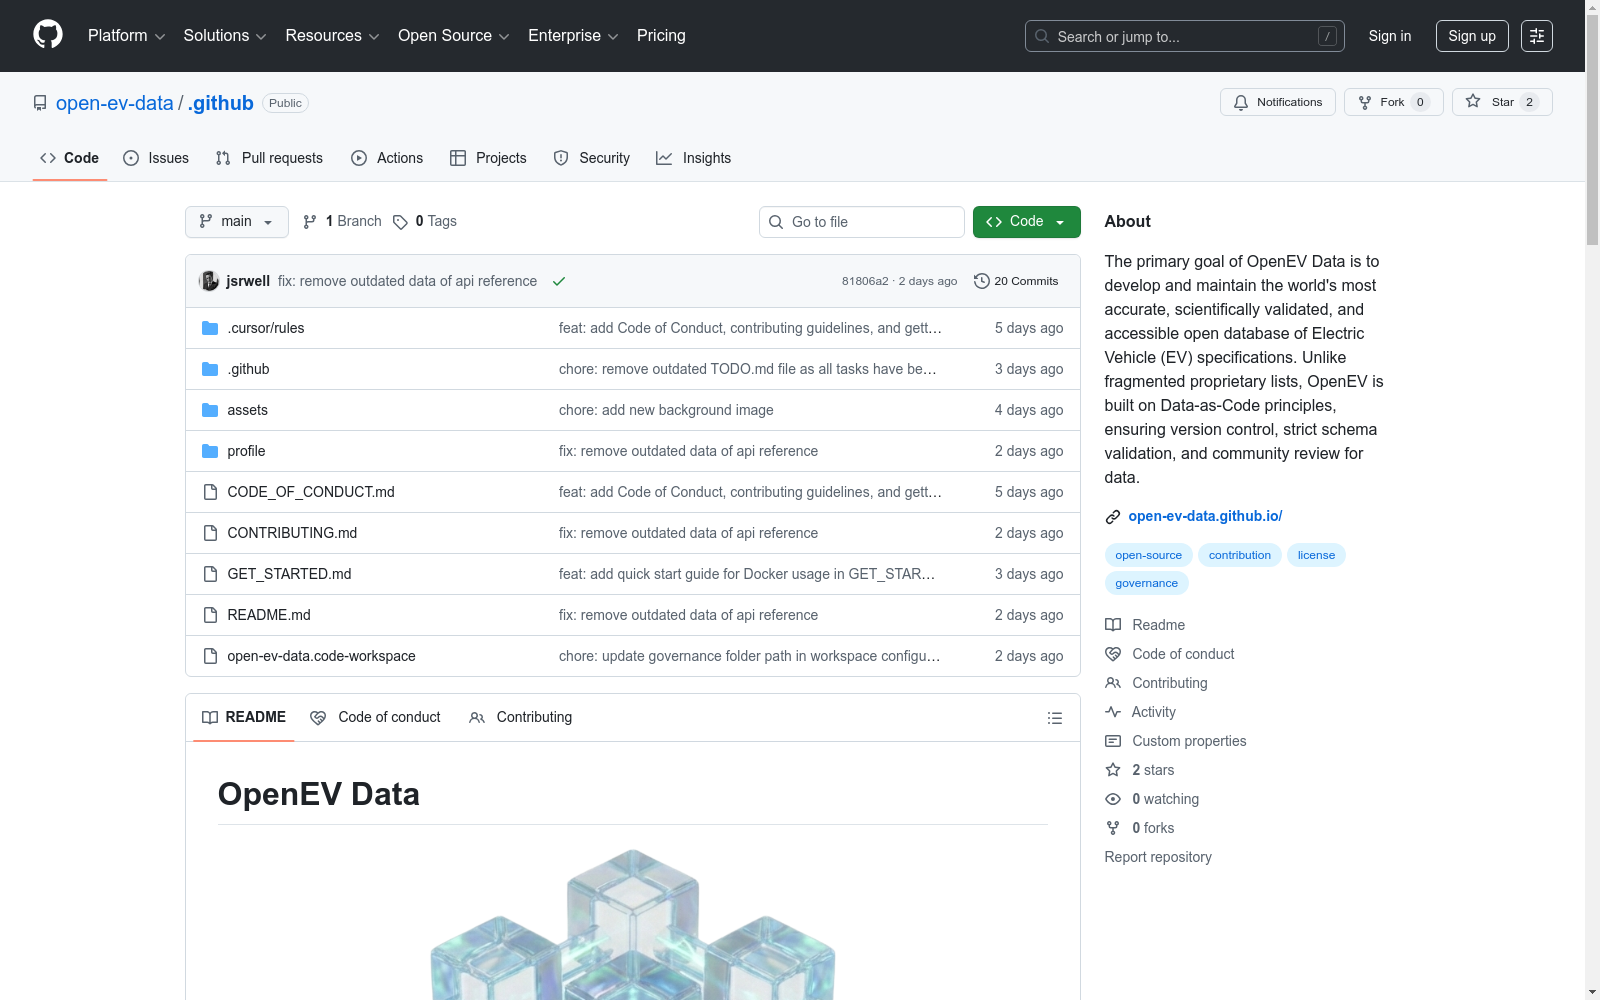The height and width of the screenshot is (1000, 1600).
Task: Click the link icon beside the website URL
Action: 1113,517
